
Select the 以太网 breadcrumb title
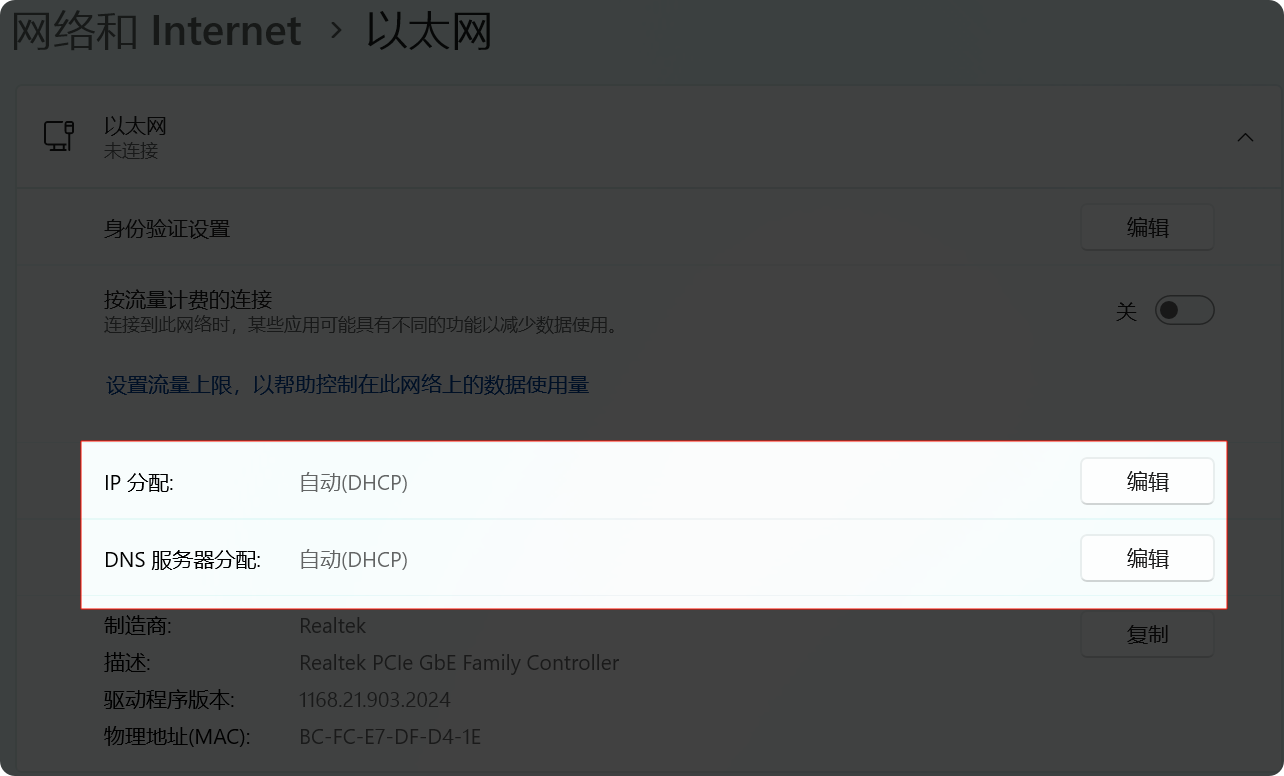(x=429, y=31)
